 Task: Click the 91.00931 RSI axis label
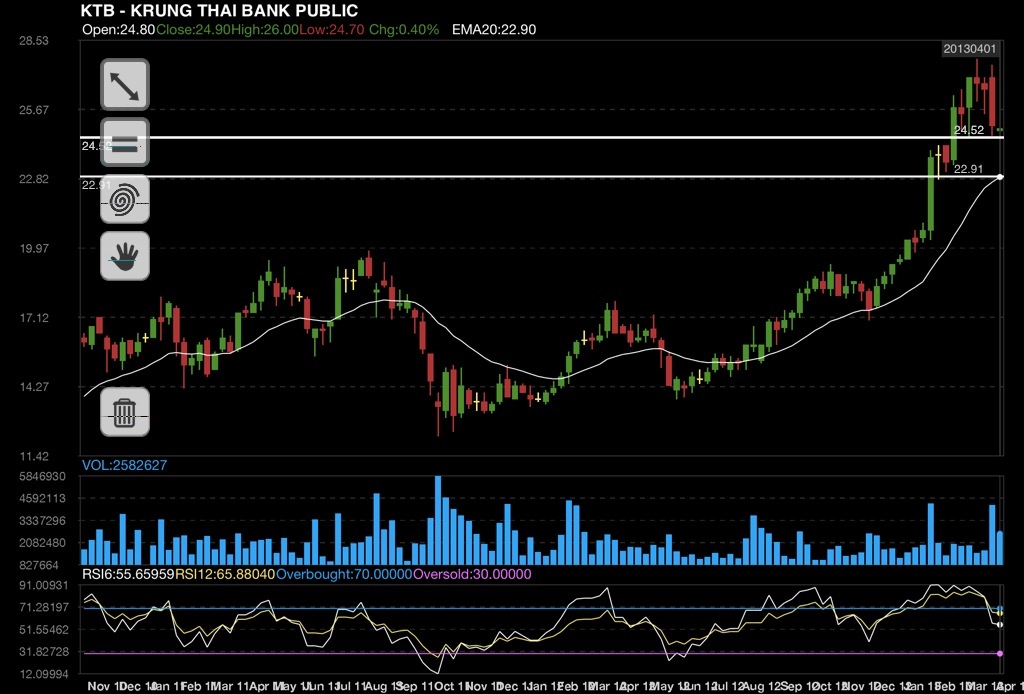pos(44,586)
